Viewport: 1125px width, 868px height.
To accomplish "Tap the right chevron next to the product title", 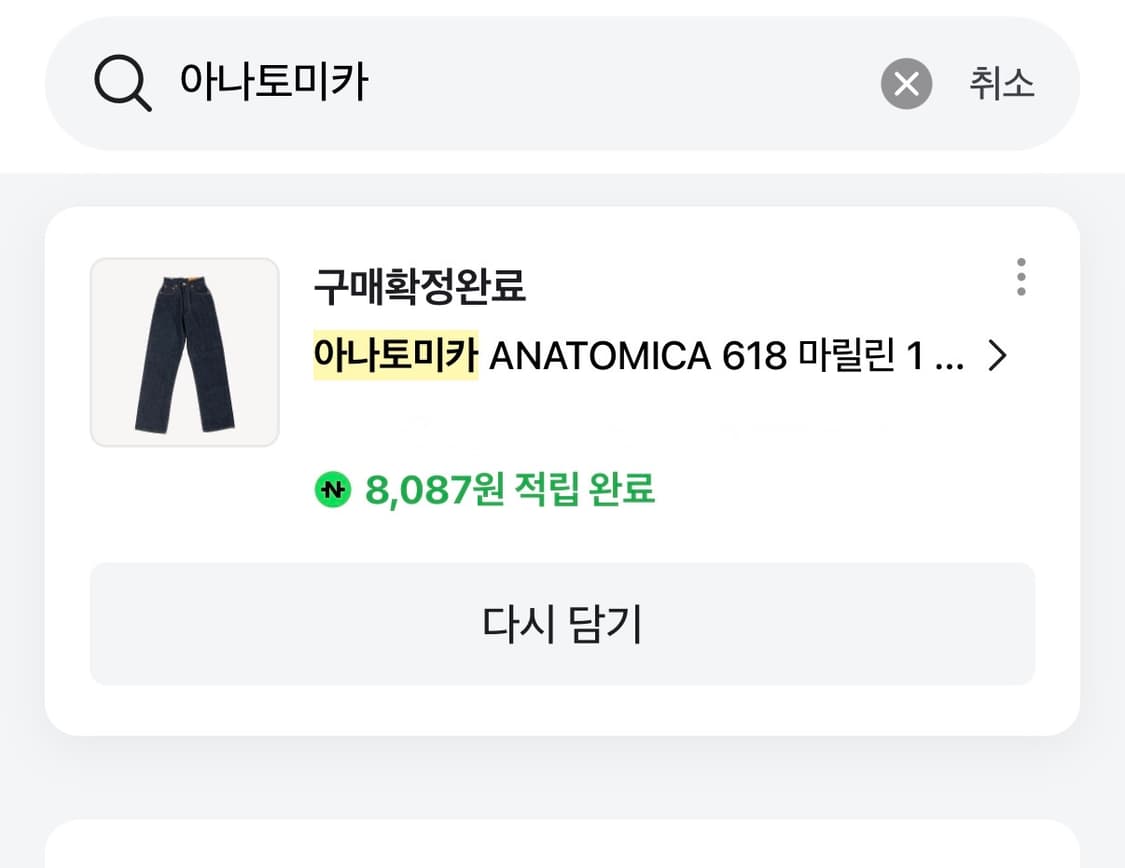I will point(997,356).
